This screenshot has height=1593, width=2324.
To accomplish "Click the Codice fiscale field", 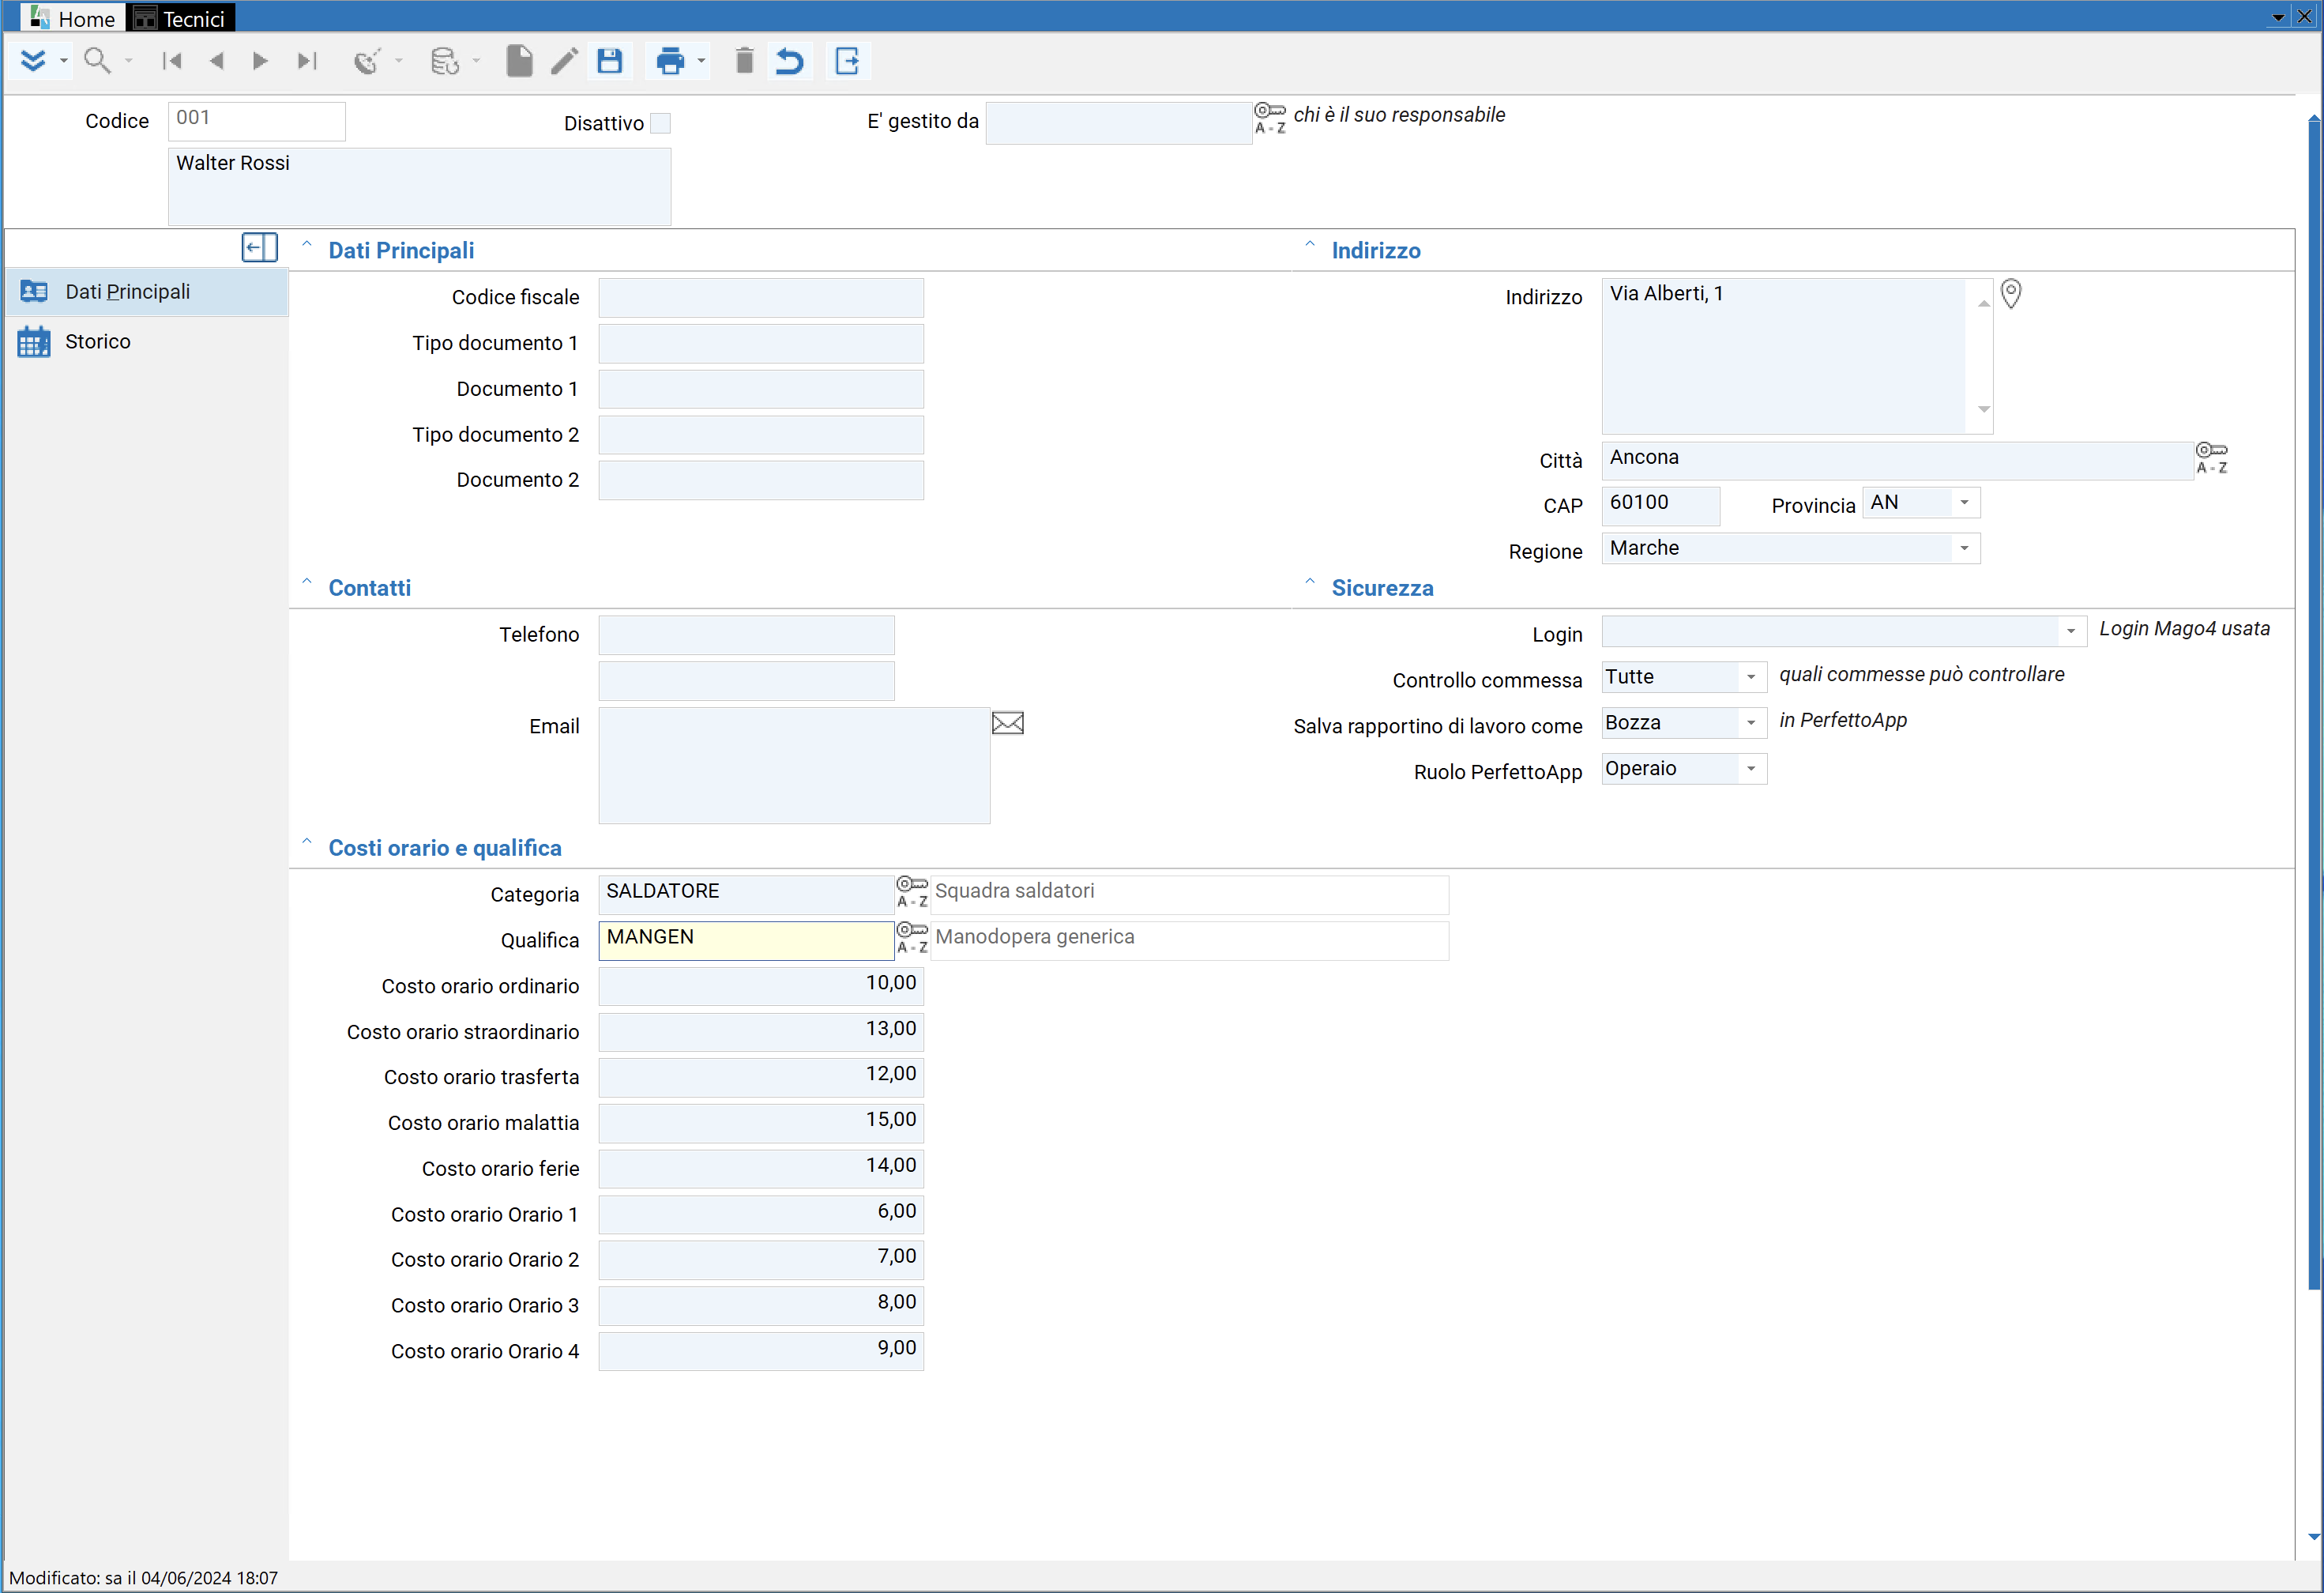I will click(x=761, y=297).
